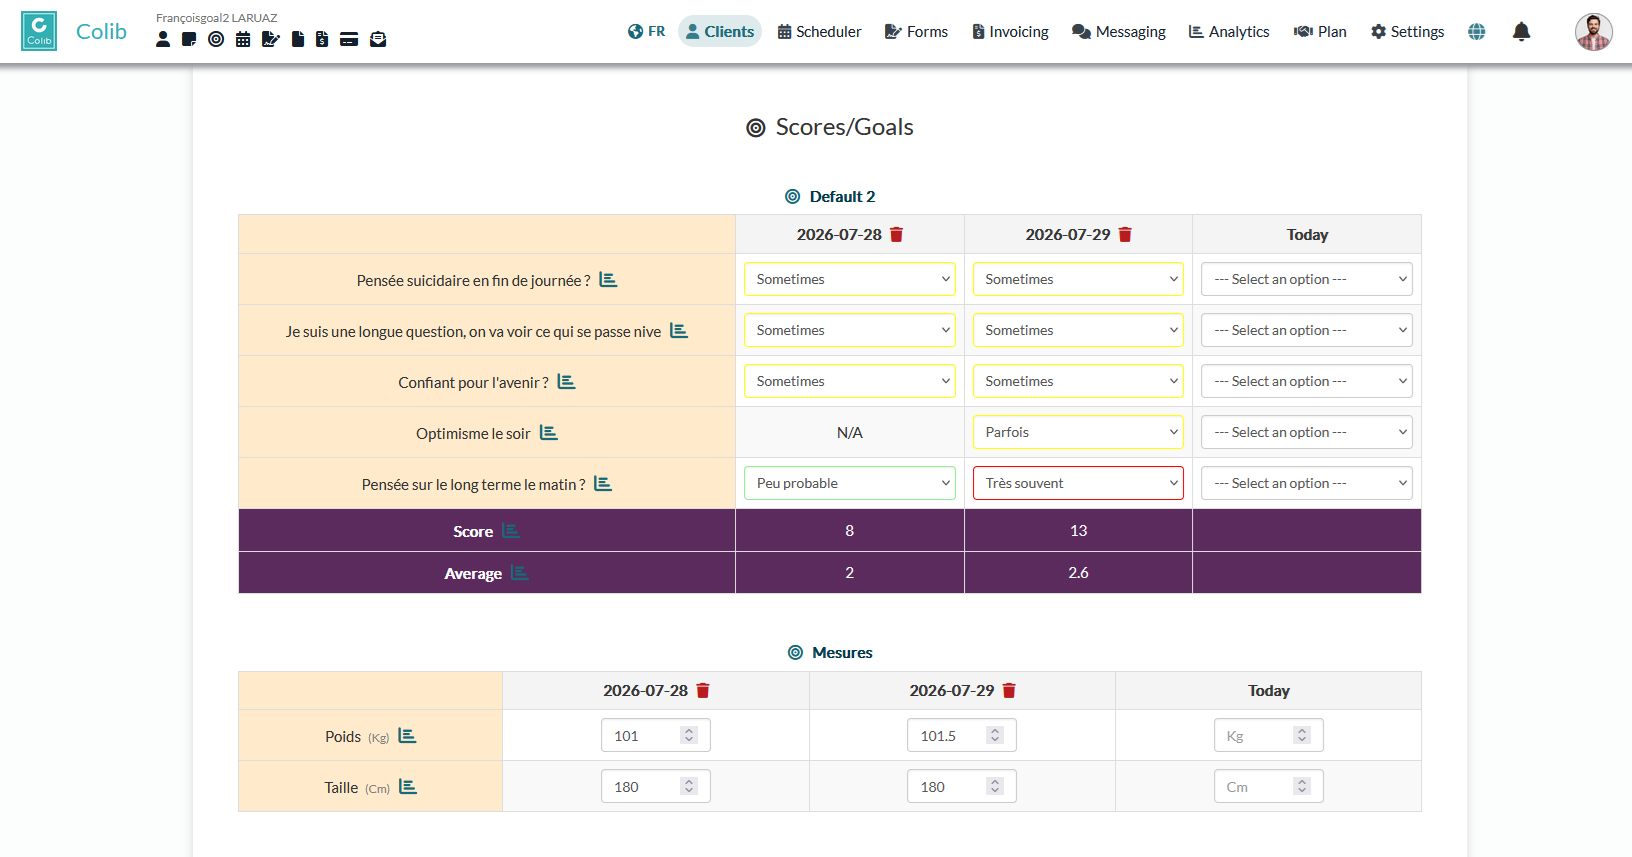
Task: Open the client sticky notes icon
Action: tap(189, 39)
